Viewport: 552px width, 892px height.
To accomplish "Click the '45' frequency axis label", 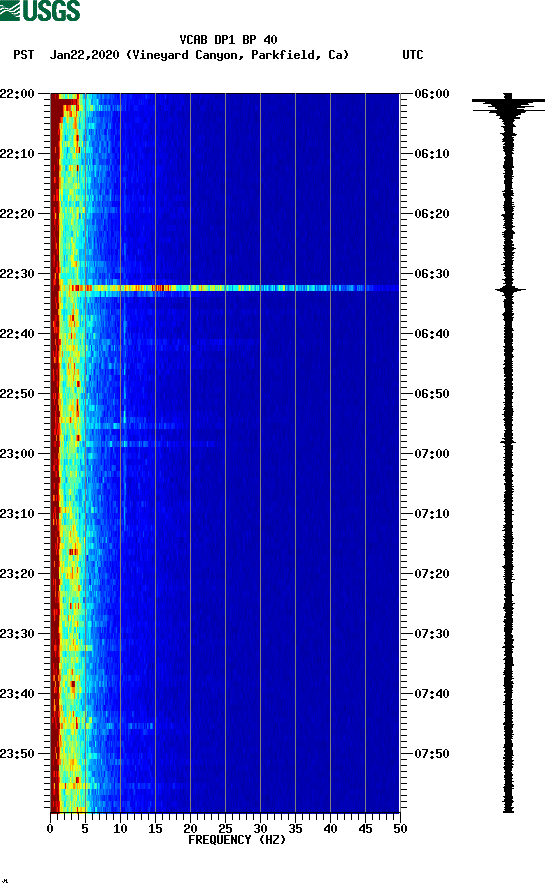I will click(x=365, y=828).
